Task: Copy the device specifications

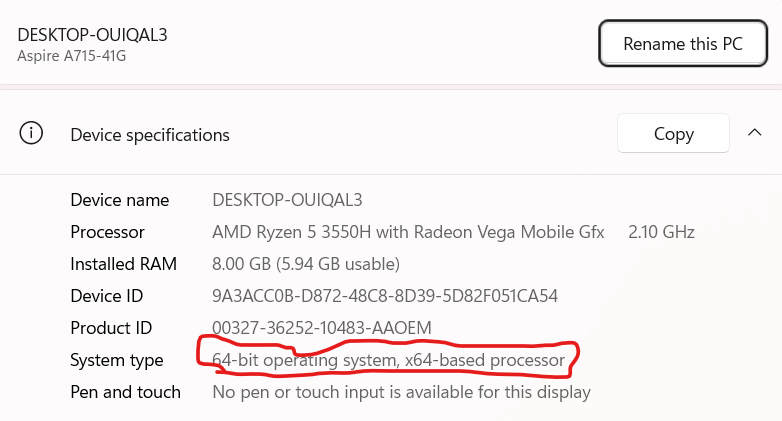Action: pos(673,134)
